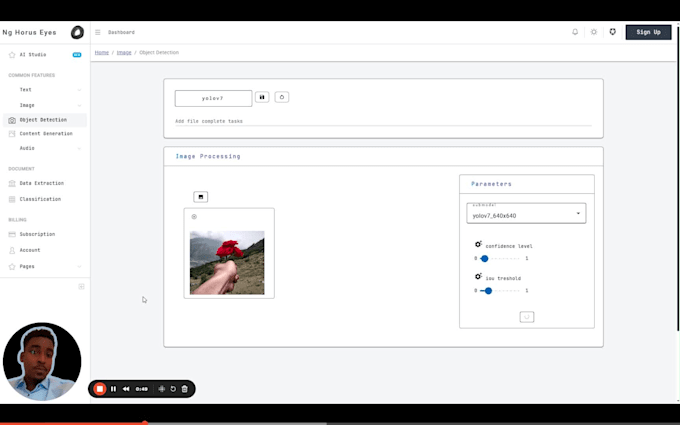Screen dimensions: 680x425
Task: Select Object Detection in sidebar
Action: [45, 120]
